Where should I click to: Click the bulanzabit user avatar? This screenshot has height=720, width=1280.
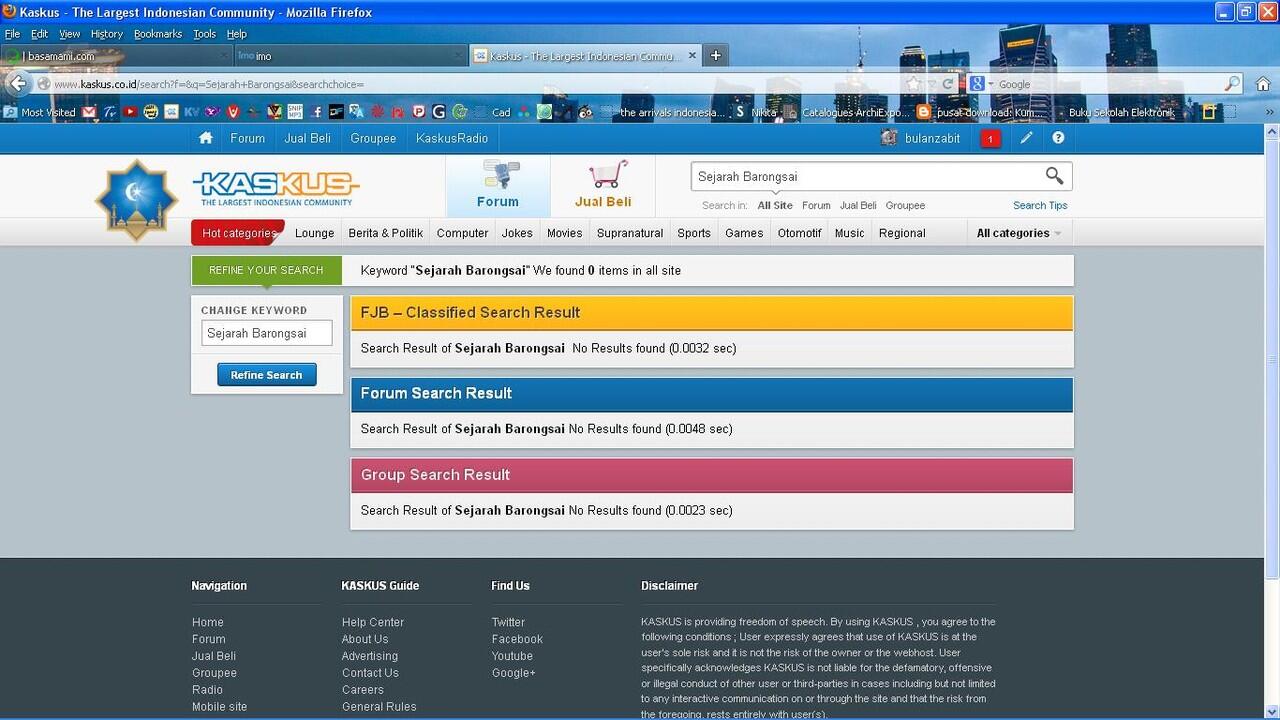[889, 138]
